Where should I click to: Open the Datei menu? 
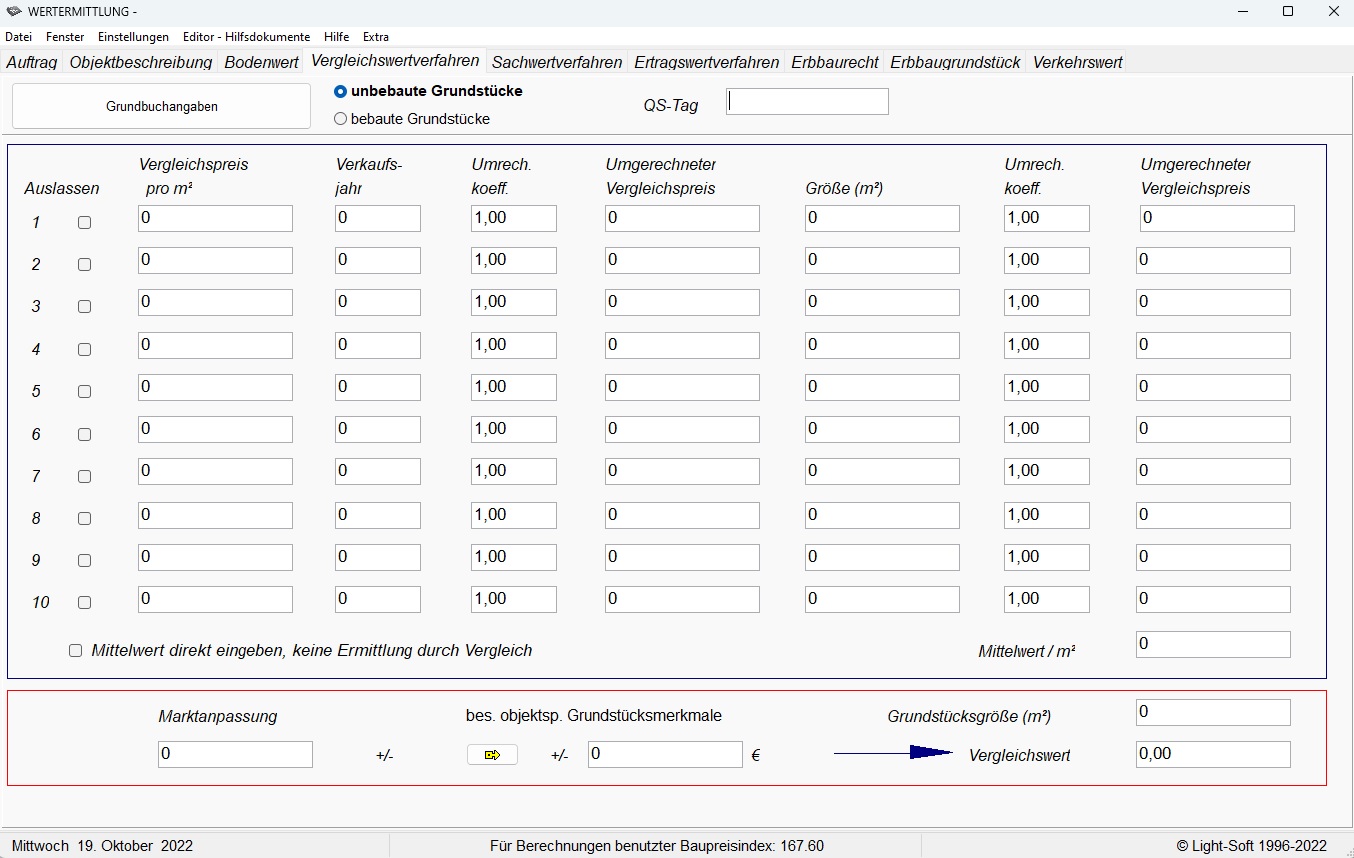[x=19, y=37]
